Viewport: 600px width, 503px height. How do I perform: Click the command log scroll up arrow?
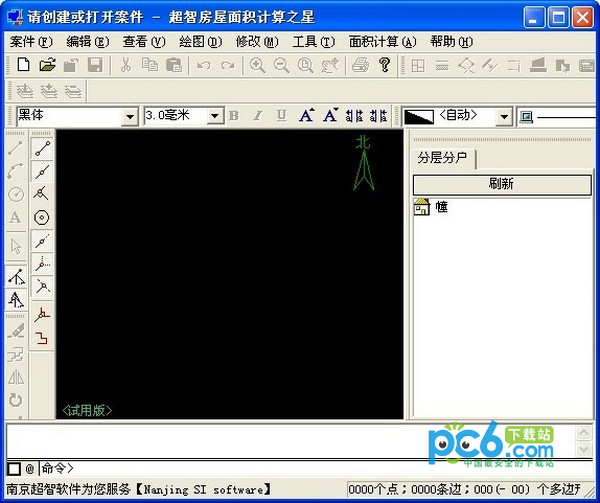click(x=584, y=433)
